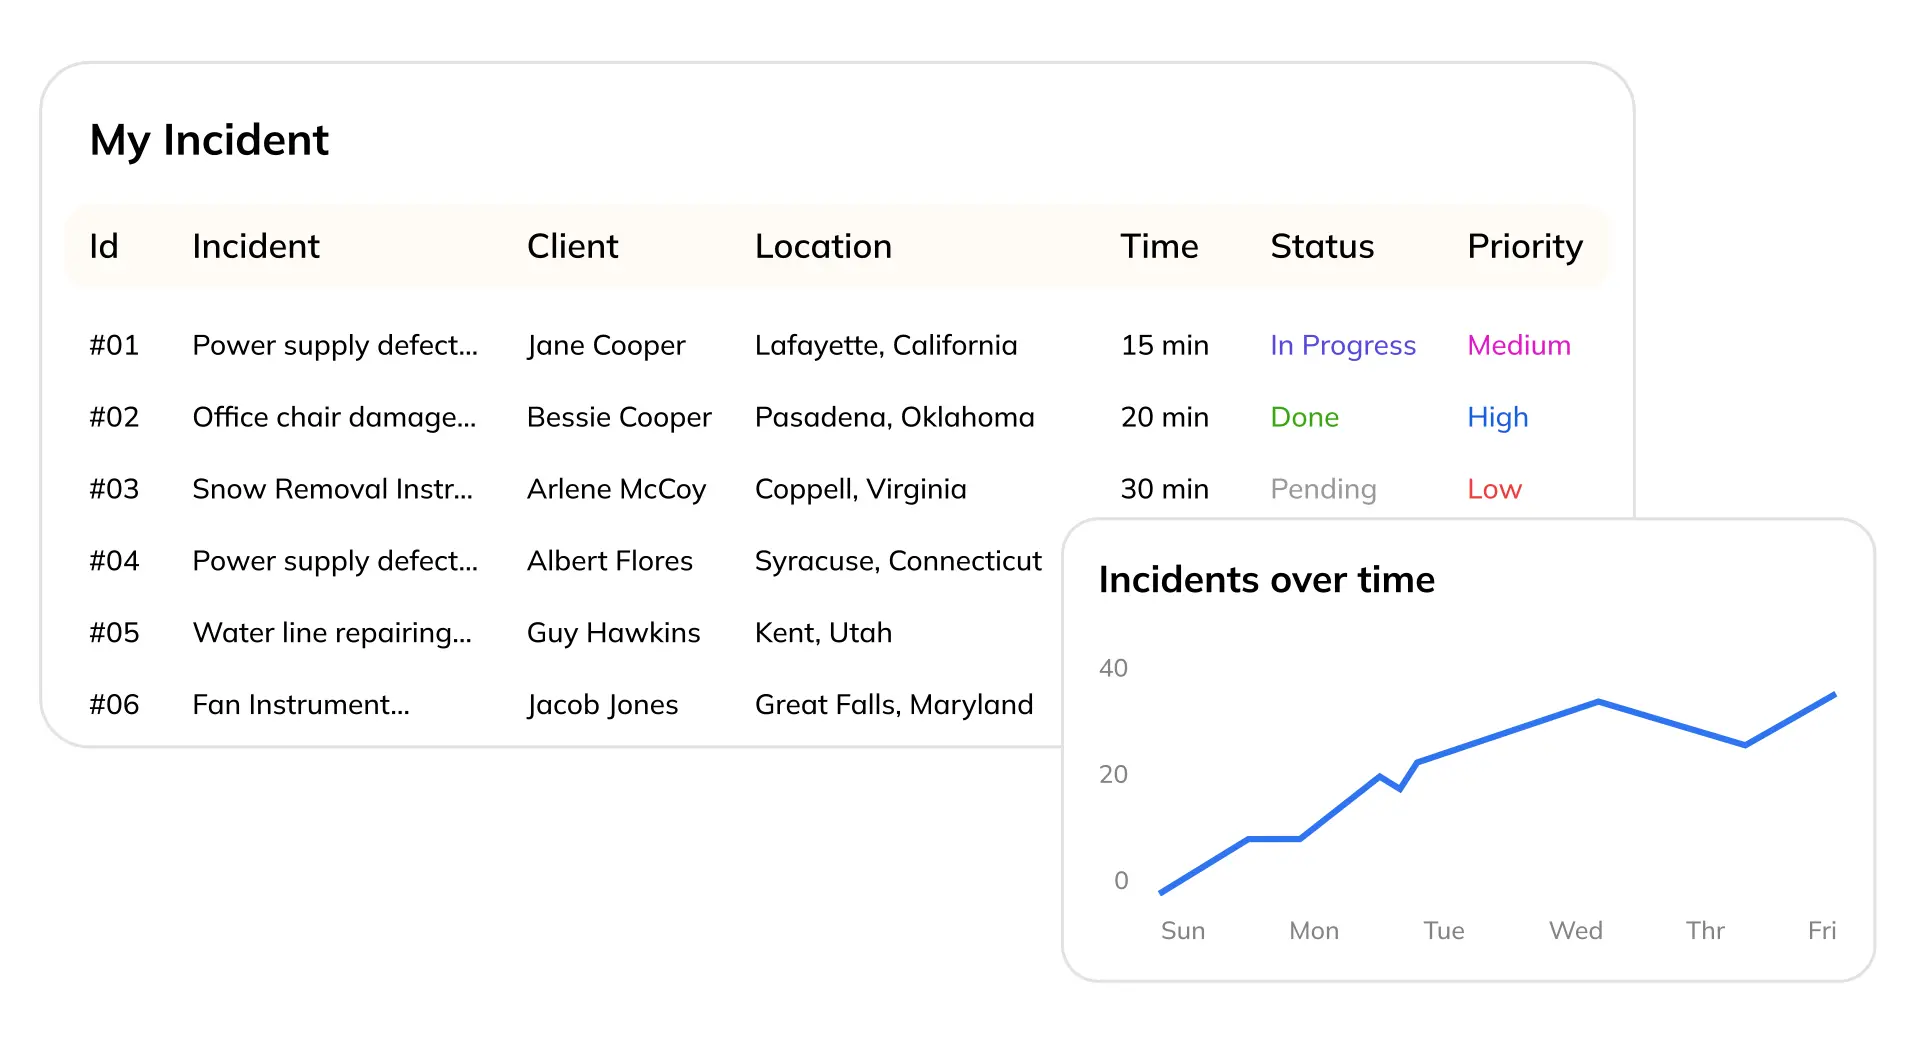1915x1043 pixels.
Task: Open the Office chair damage incident
Action: click(334, 418)
